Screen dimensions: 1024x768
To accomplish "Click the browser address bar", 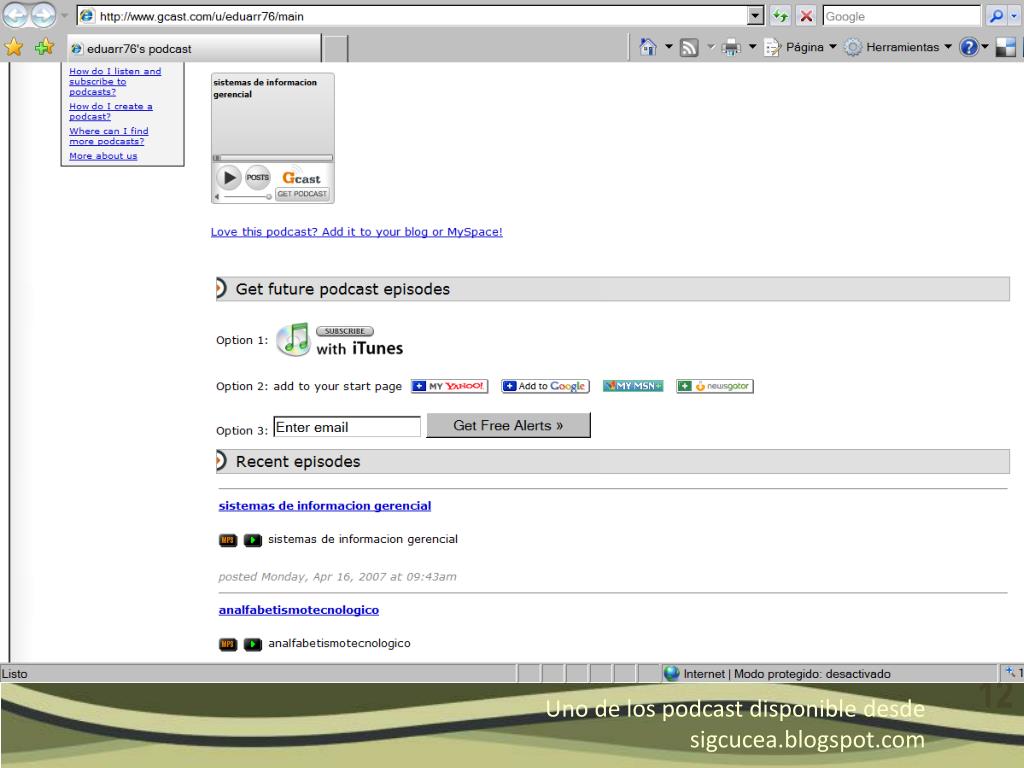I will [413, 16].
